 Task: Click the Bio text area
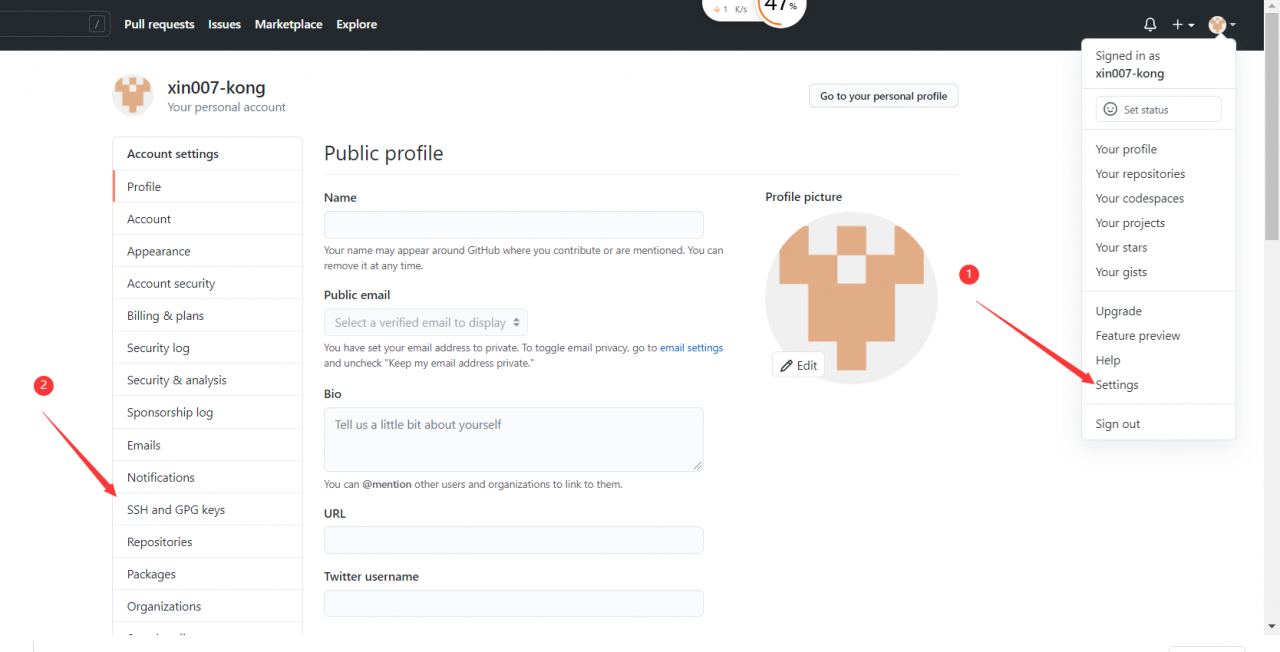[513, 439]
